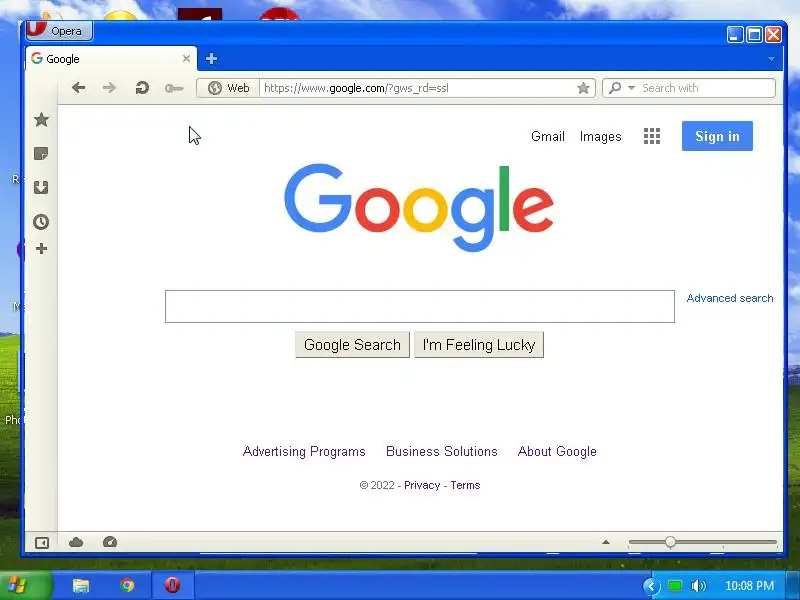The image size is (800, 600).
Task: Focus the address bar URL field
Action: tap(418, 88)
